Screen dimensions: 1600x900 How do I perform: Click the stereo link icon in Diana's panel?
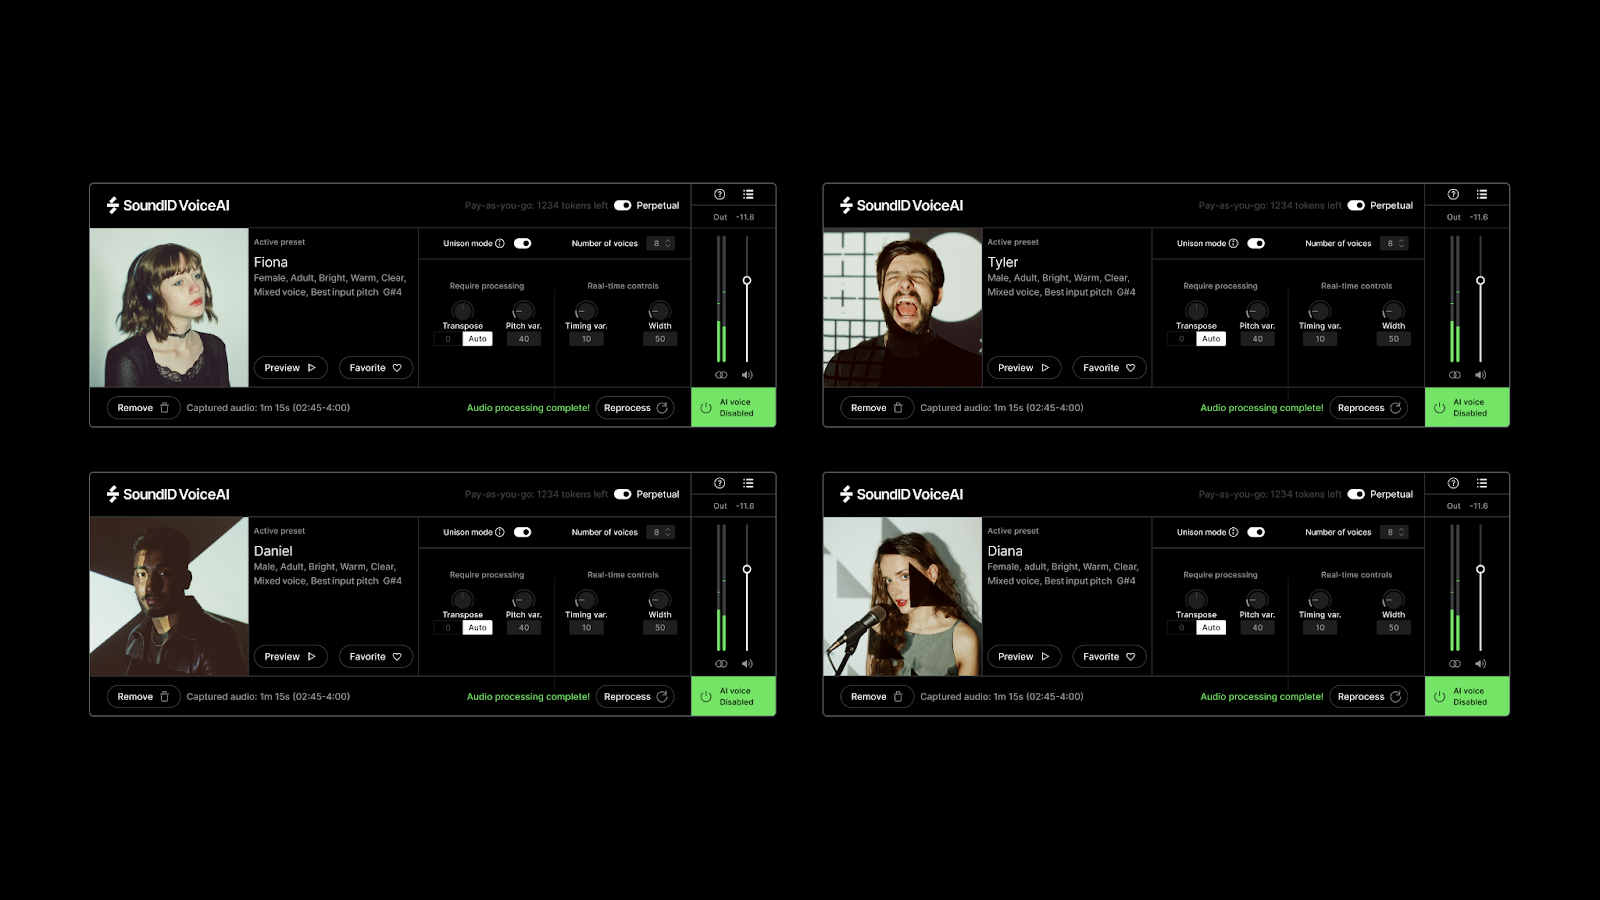(1455, 664)
